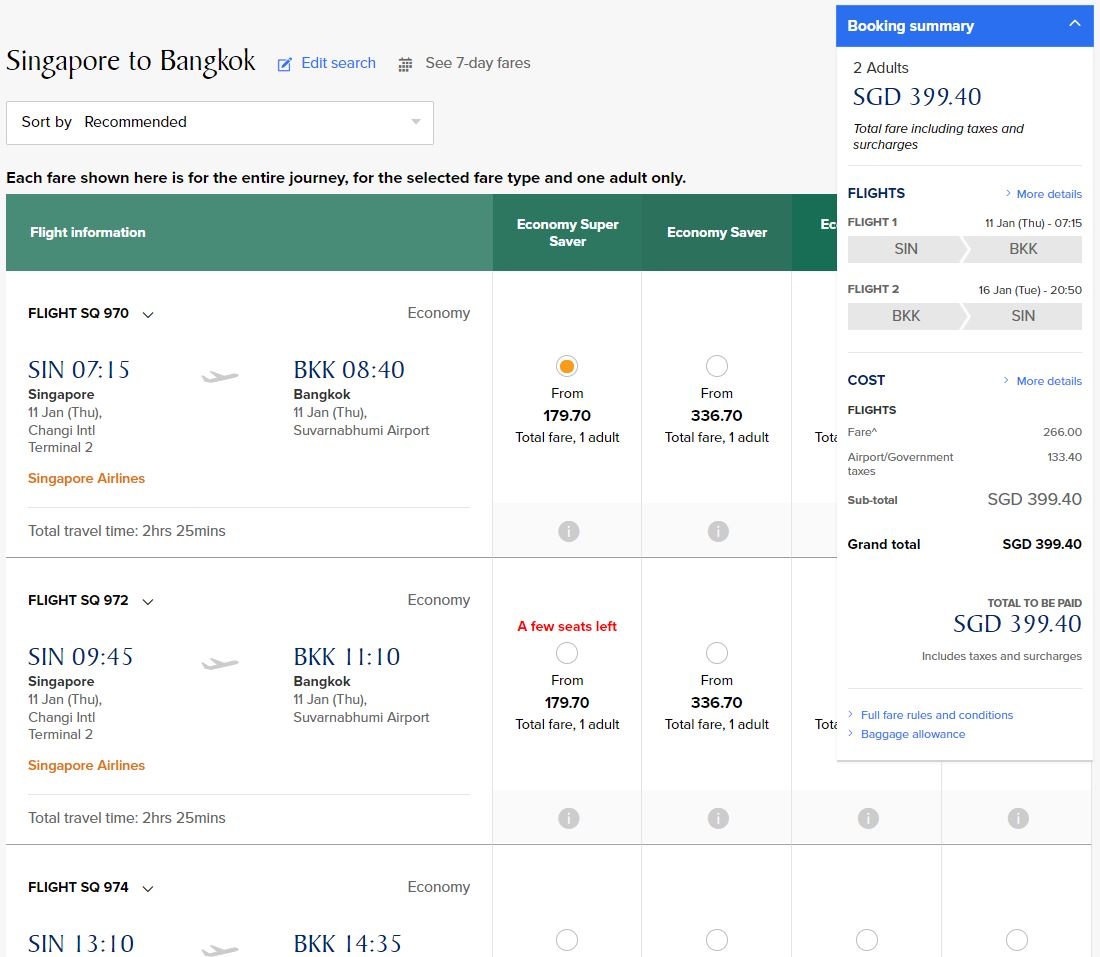
Task: Open SQ 972 fourth fare column info icon
Action: pos(1018,818)
